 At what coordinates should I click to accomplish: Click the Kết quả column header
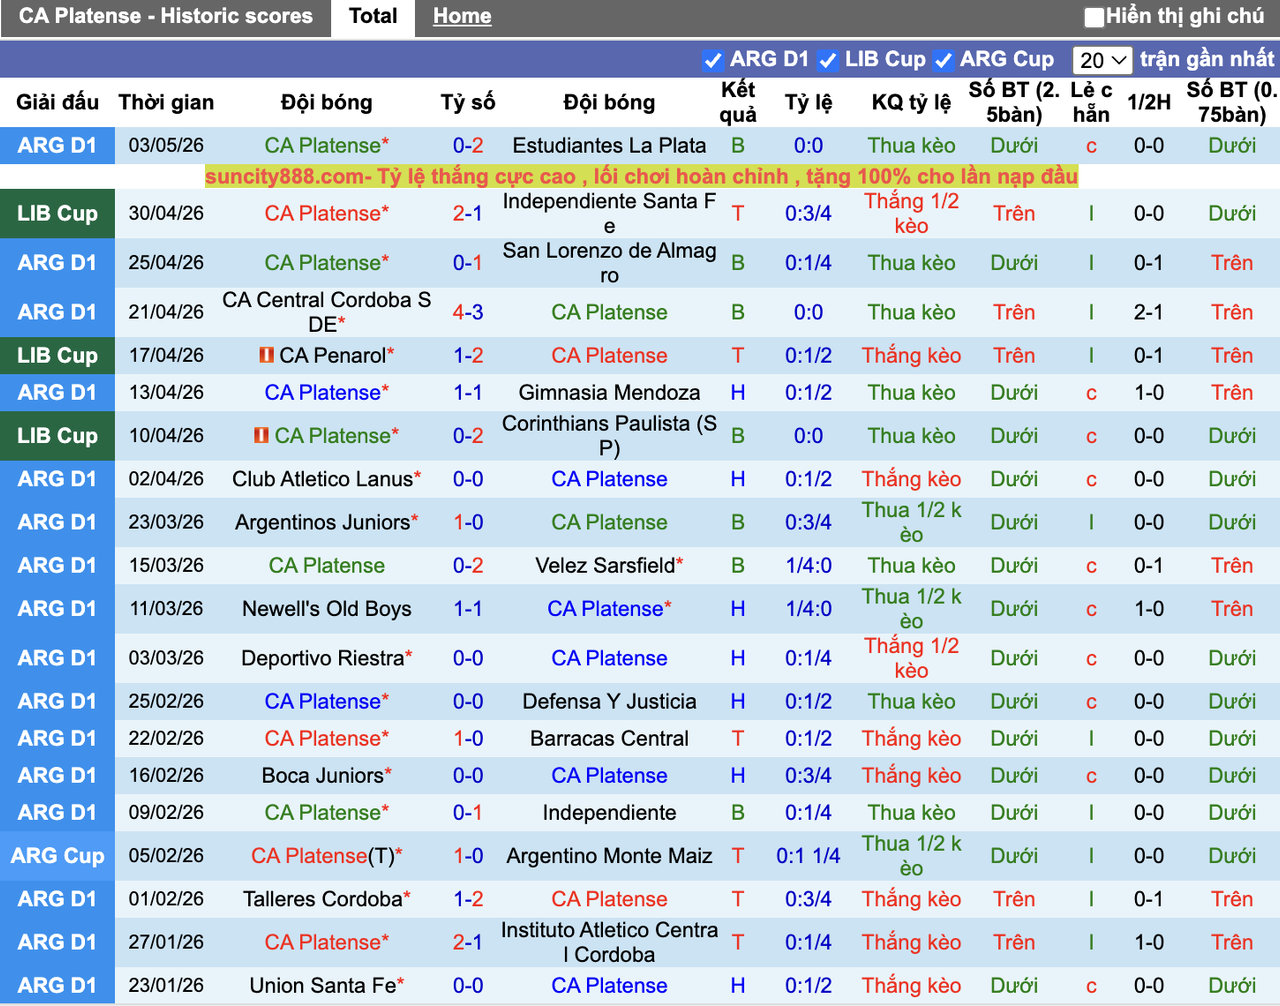738,102
